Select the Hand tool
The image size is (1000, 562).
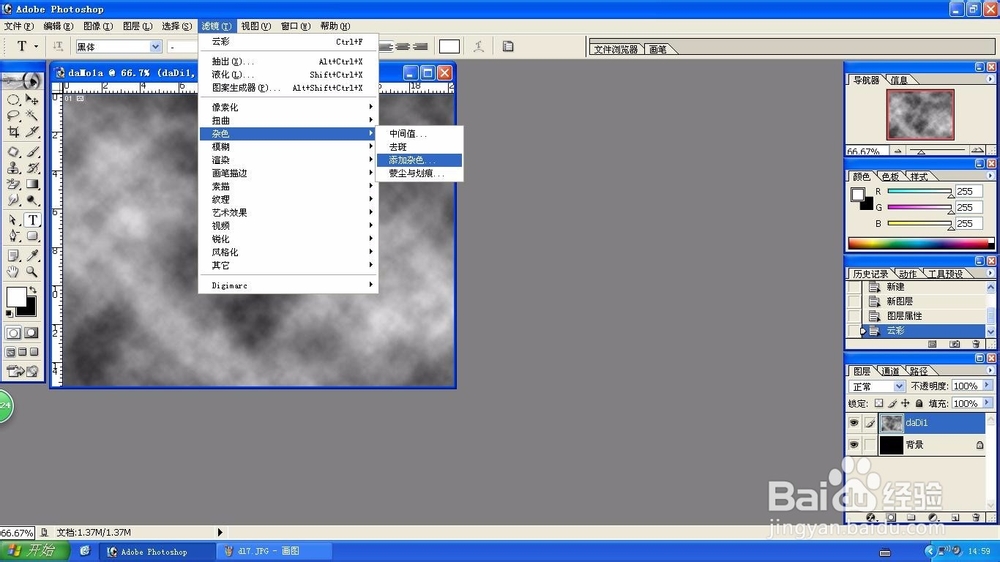13,272
